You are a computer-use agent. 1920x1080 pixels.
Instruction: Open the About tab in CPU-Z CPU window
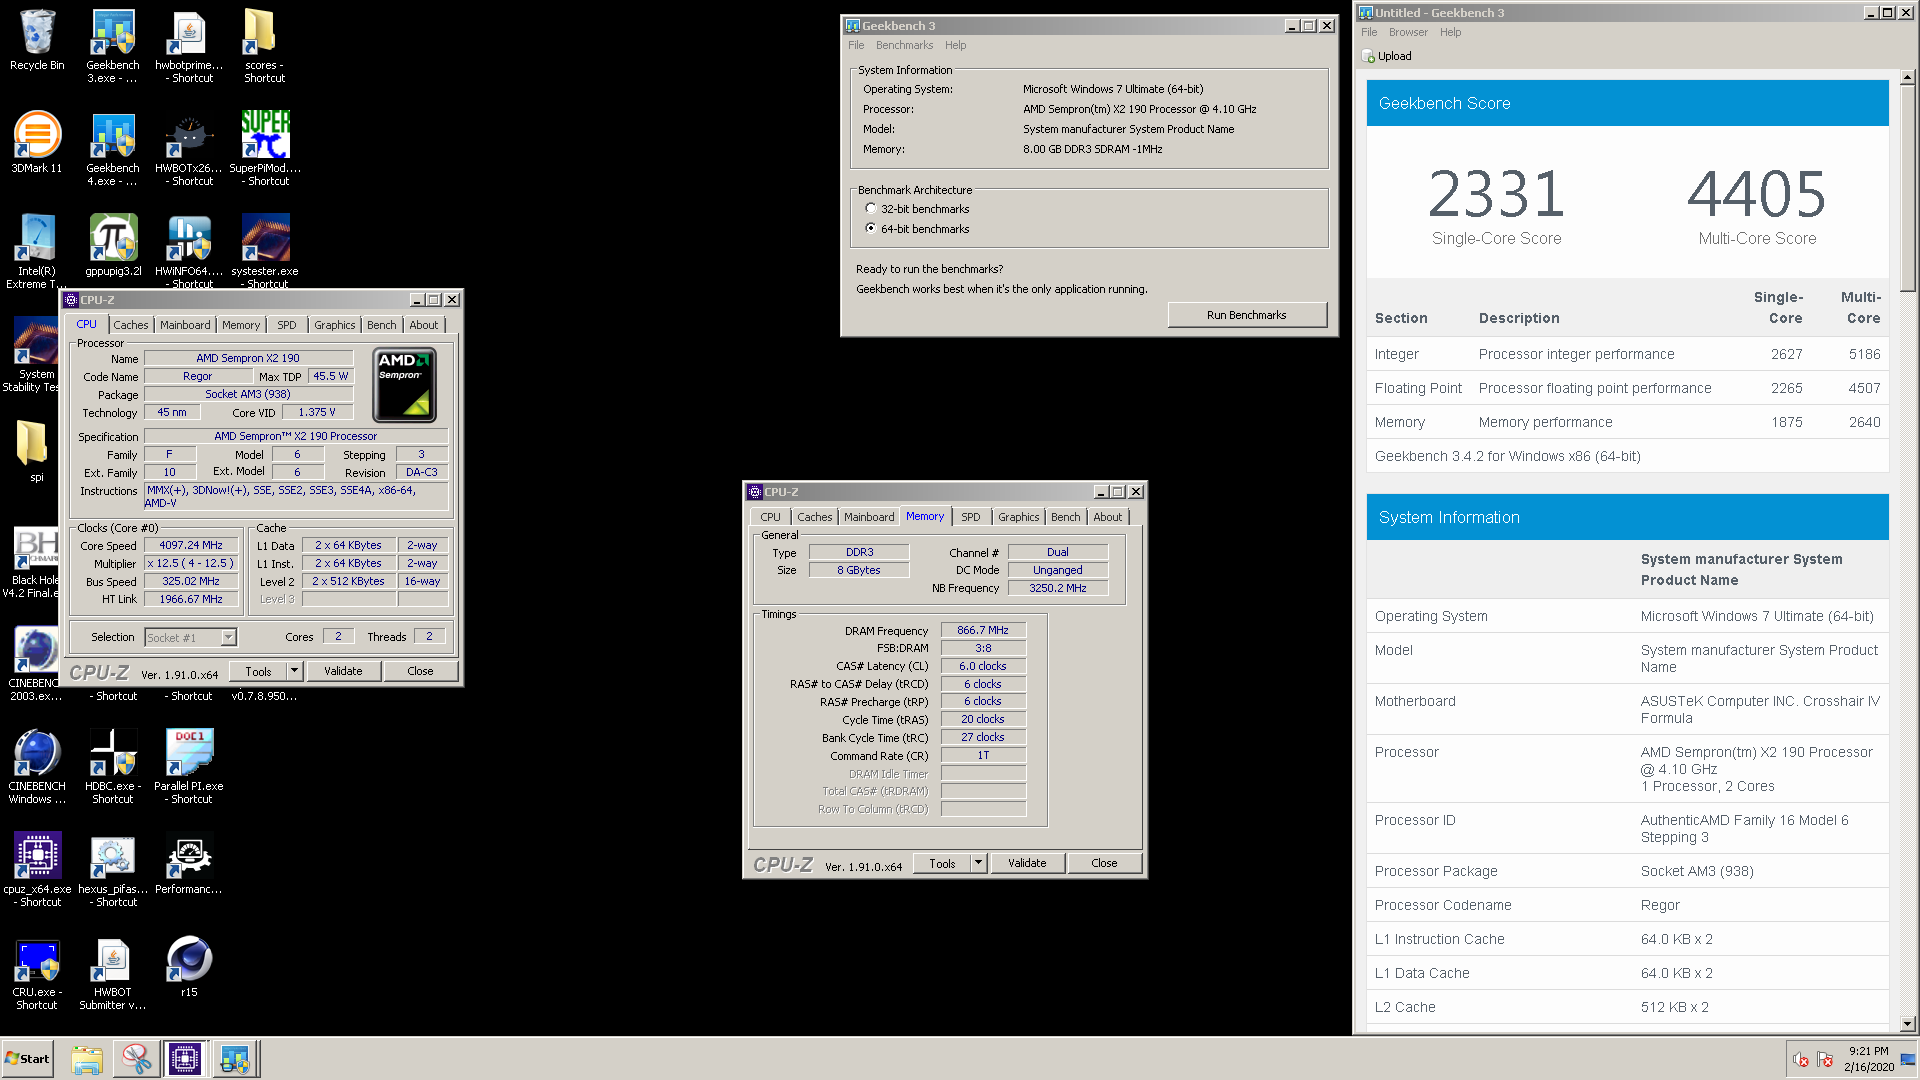coord(423,325)
